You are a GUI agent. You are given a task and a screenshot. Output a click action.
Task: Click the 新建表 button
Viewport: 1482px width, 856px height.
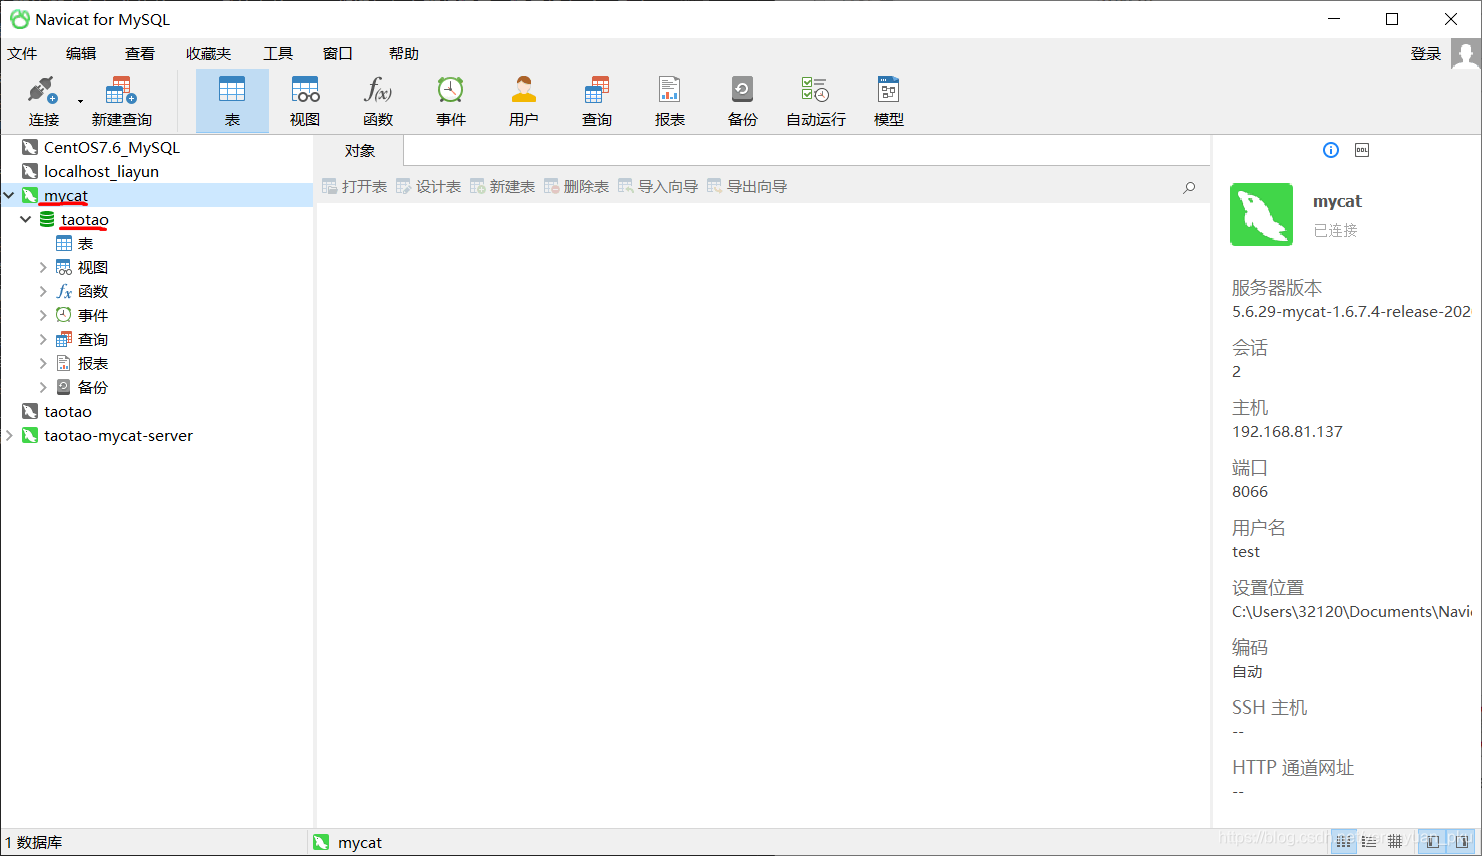click(x=503, y=187)
